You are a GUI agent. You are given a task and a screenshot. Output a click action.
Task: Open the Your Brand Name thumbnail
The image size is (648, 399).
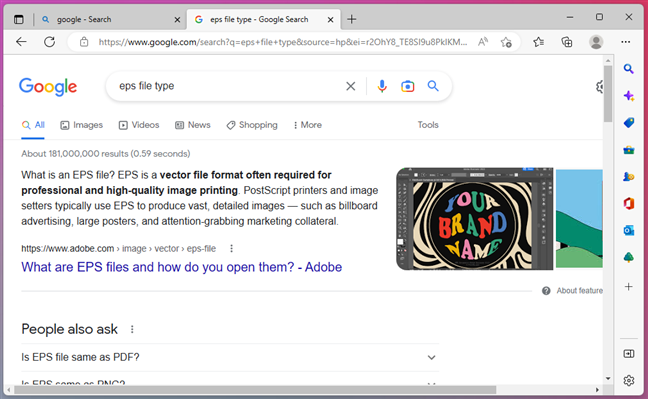(x=474, y=219)
